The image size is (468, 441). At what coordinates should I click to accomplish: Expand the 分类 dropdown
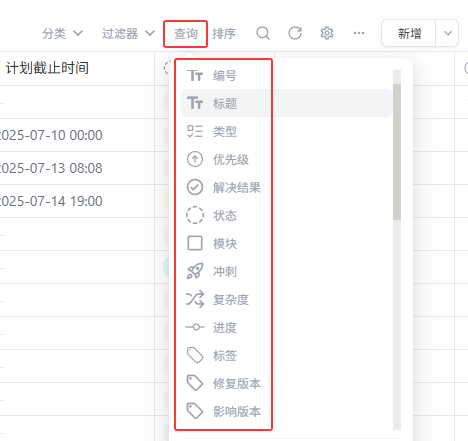click(62, 33)
